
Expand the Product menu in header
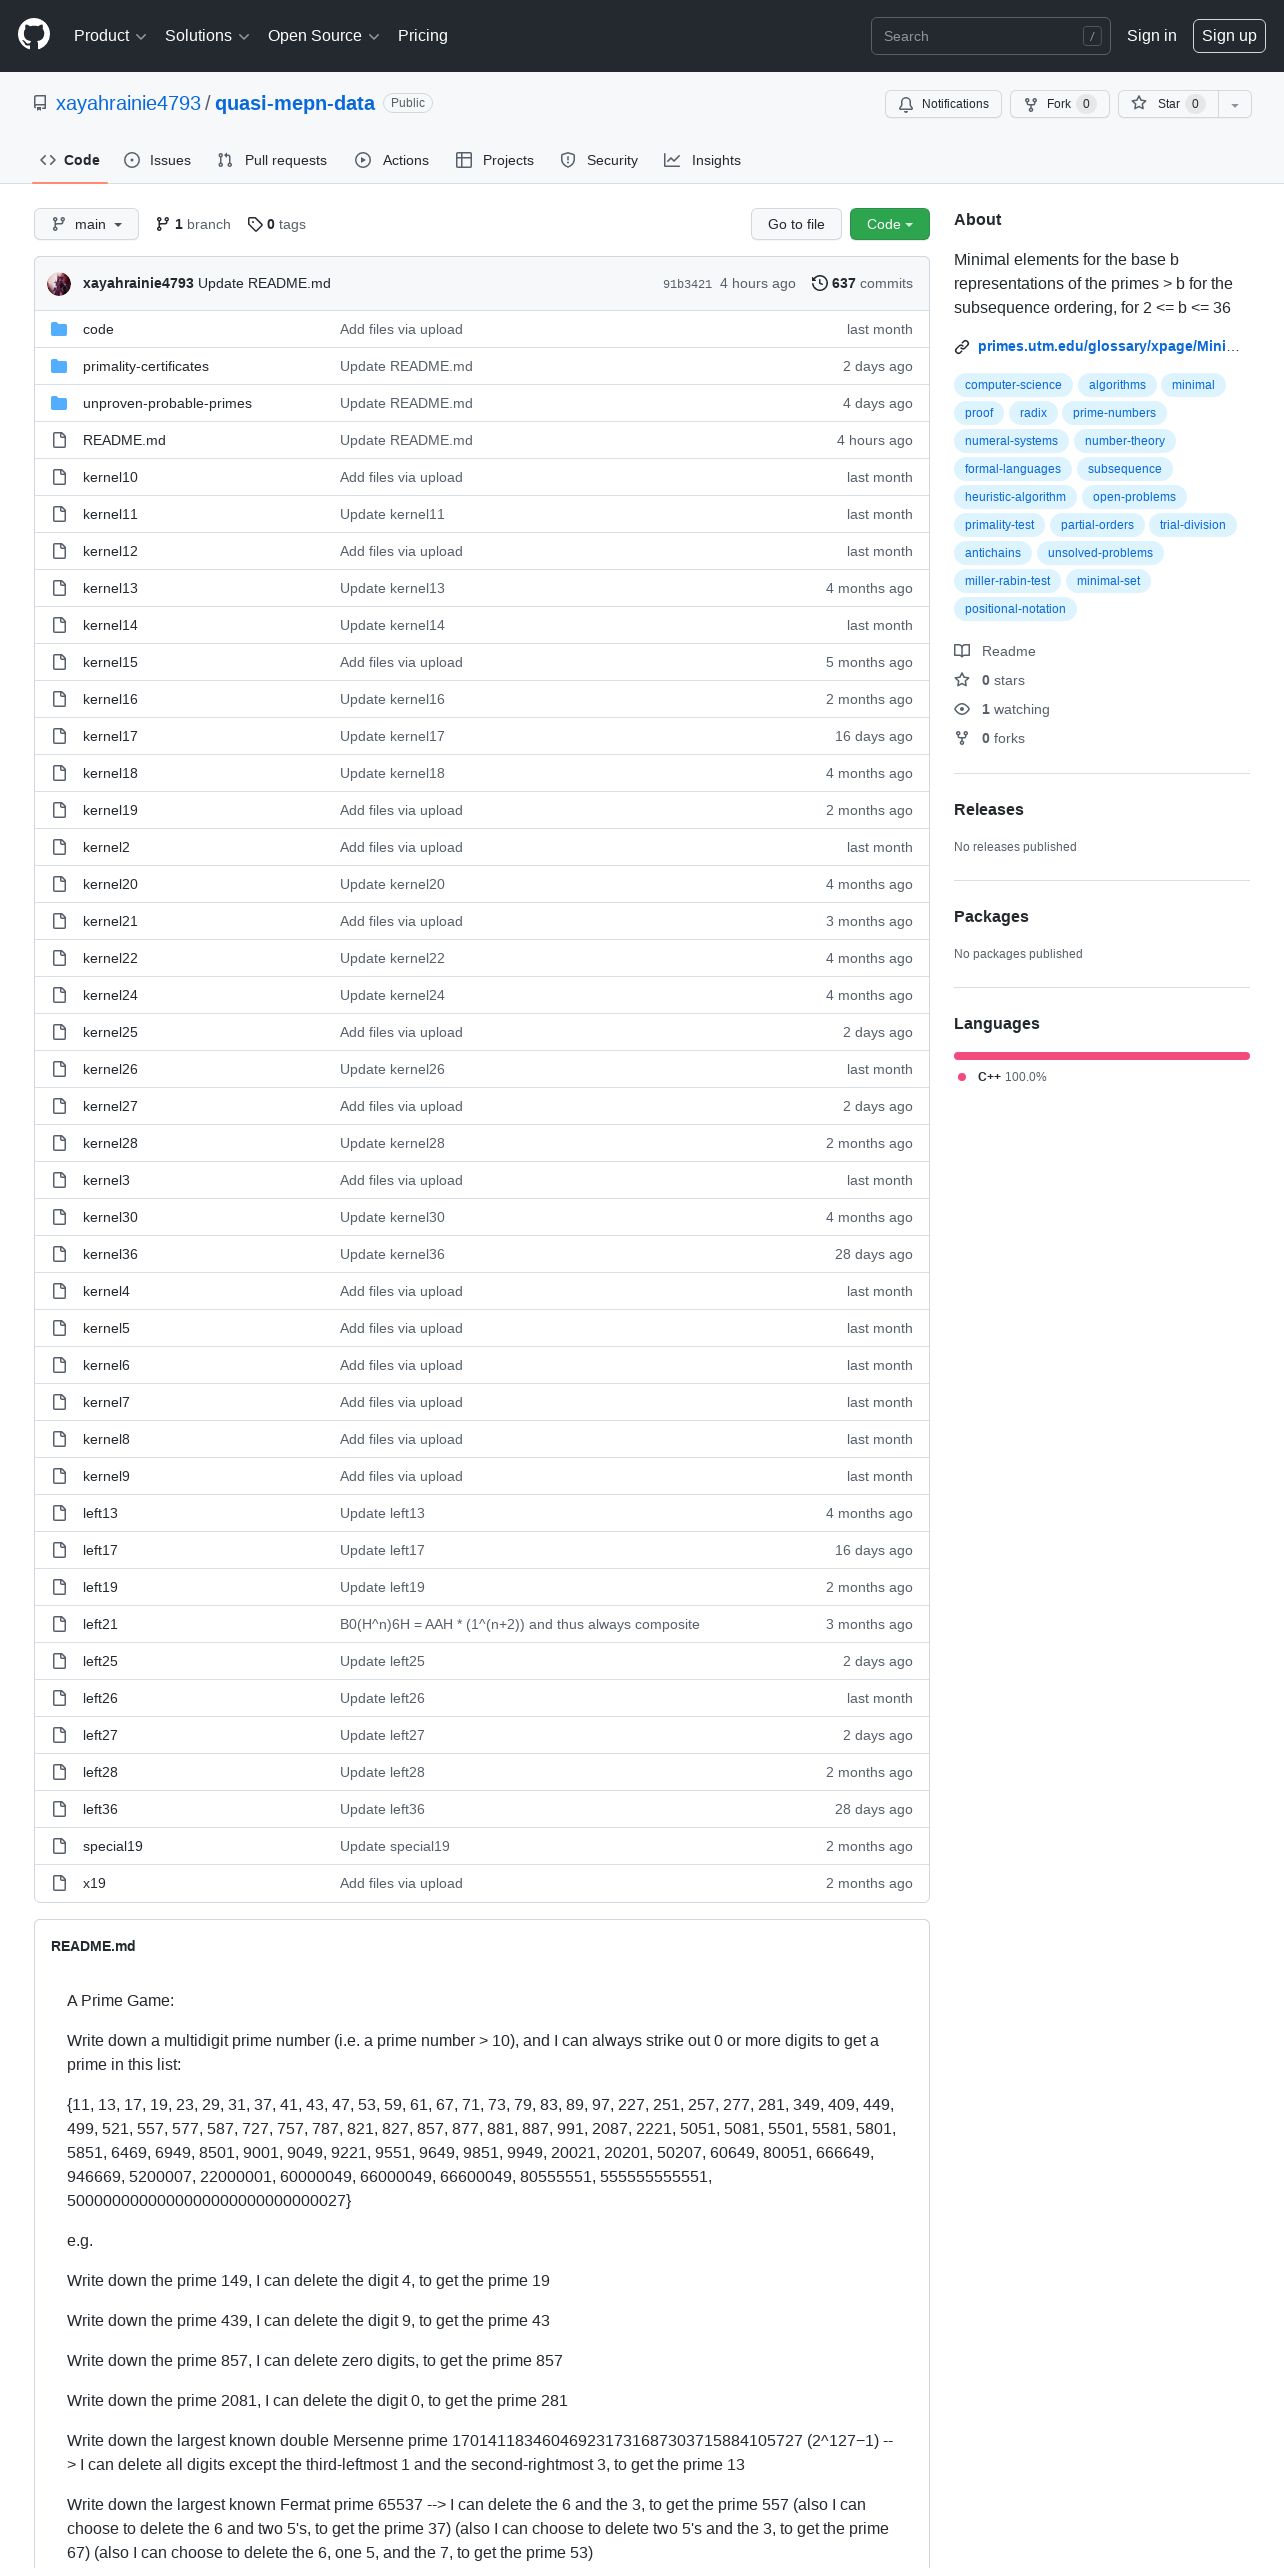coord(110,36)
